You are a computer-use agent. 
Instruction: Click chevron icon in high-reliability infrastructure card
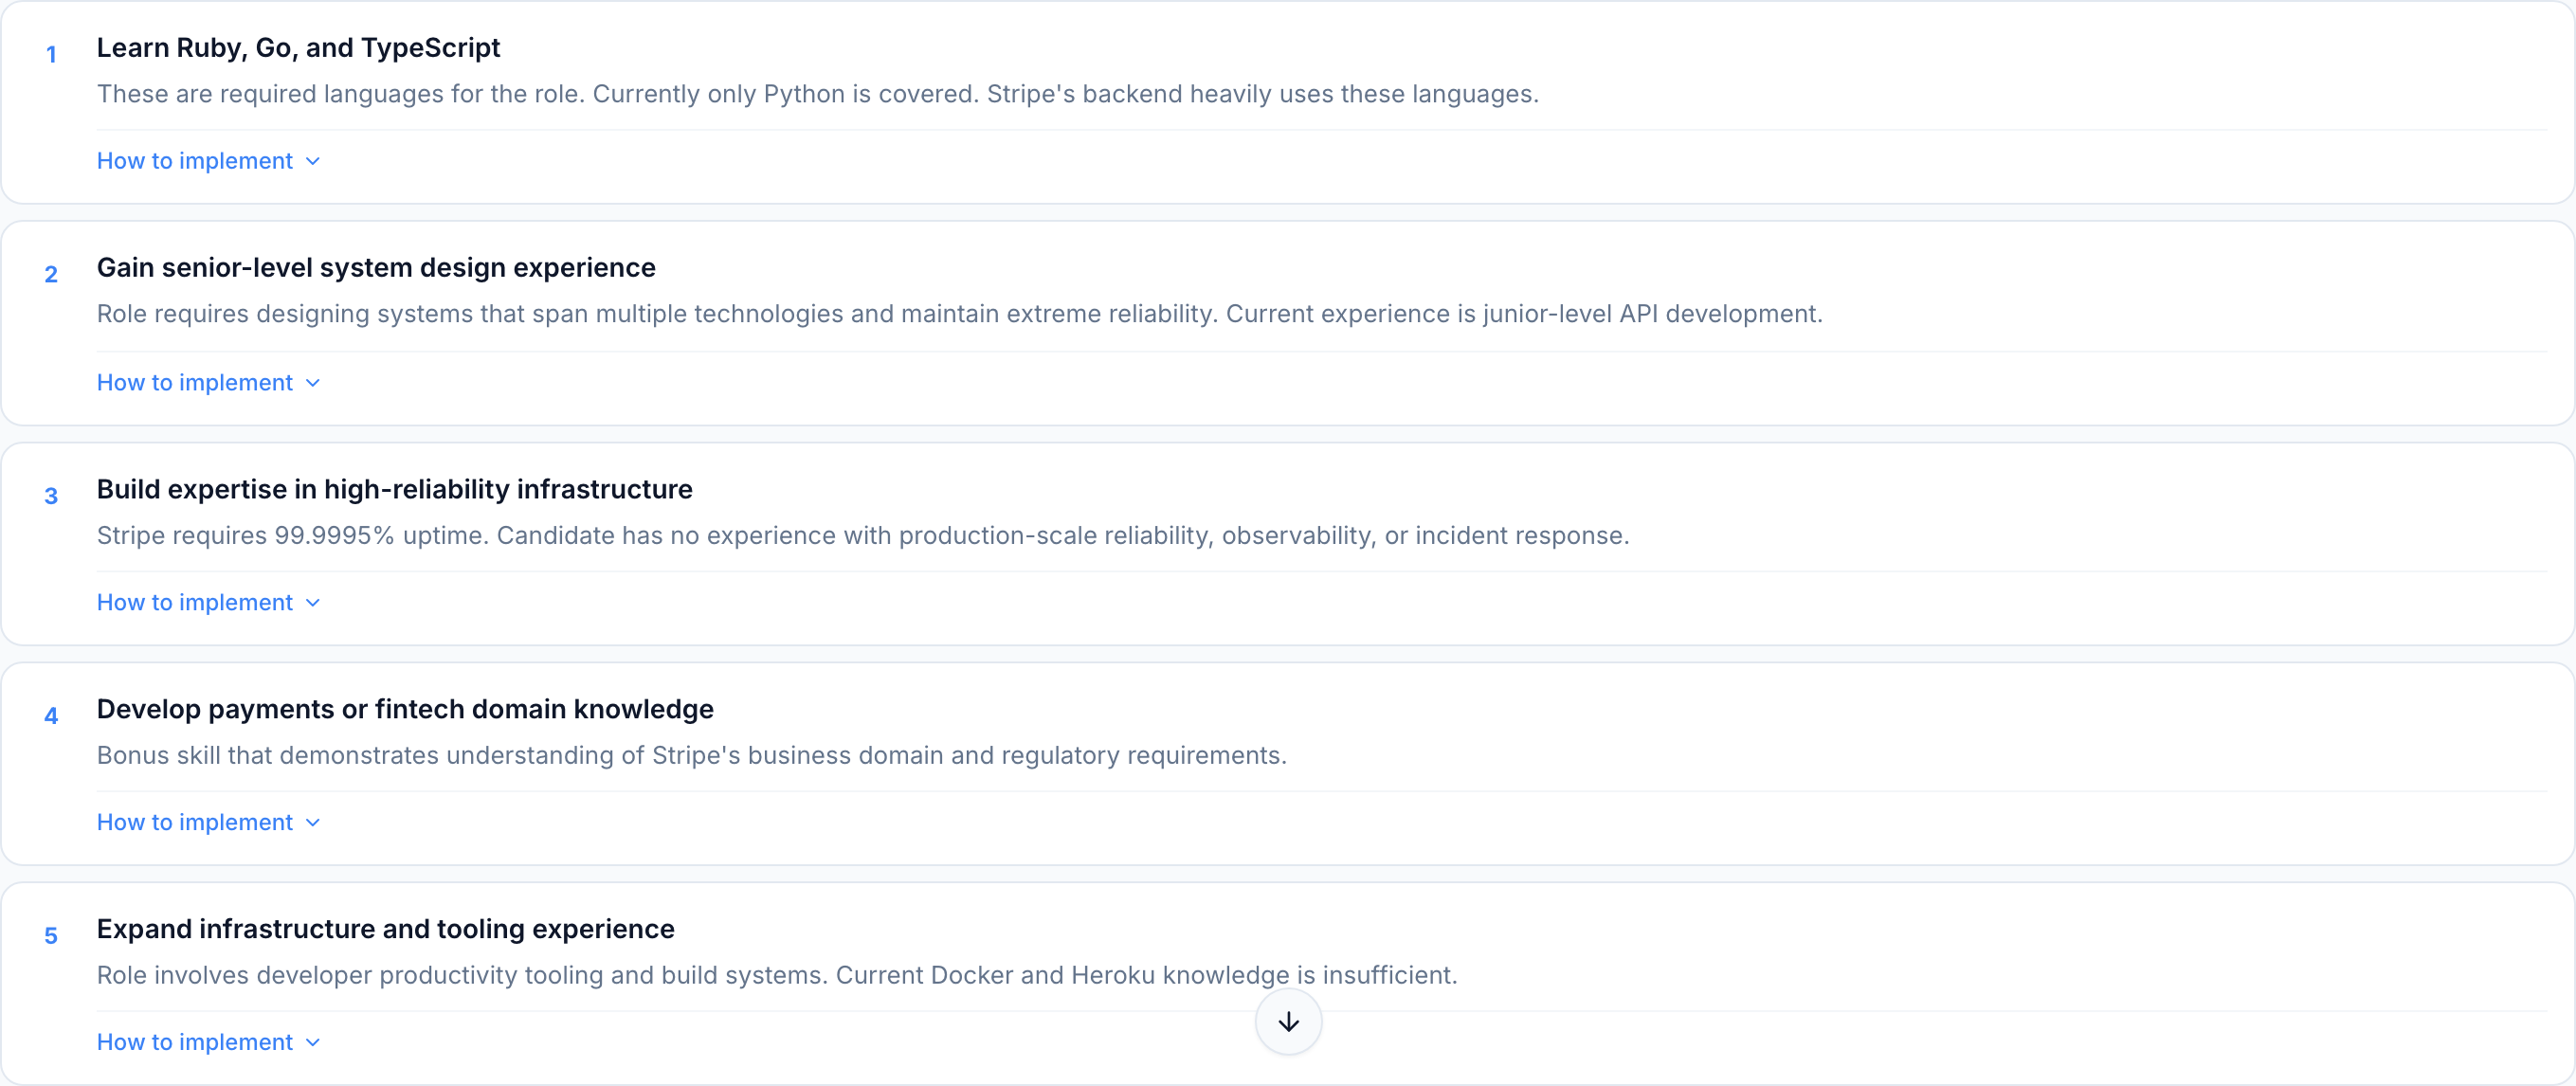[x=313, y=603]
